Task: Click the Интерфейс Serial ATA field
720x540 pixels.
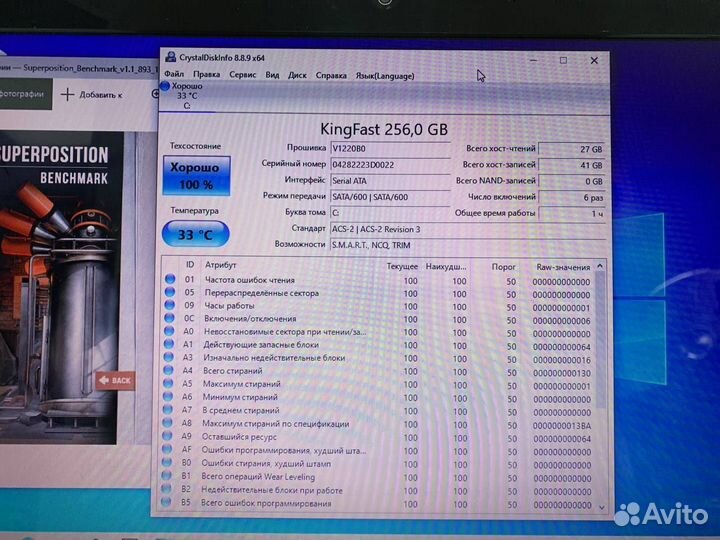Action: [x=390, y=180]
